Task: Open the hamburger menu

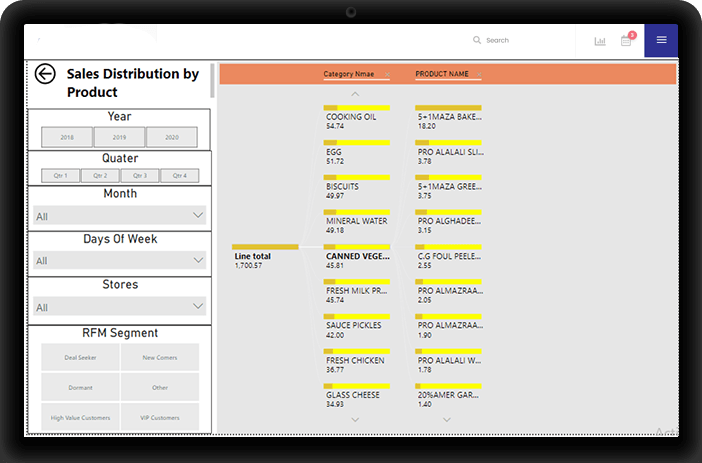Action: (661, 40)
